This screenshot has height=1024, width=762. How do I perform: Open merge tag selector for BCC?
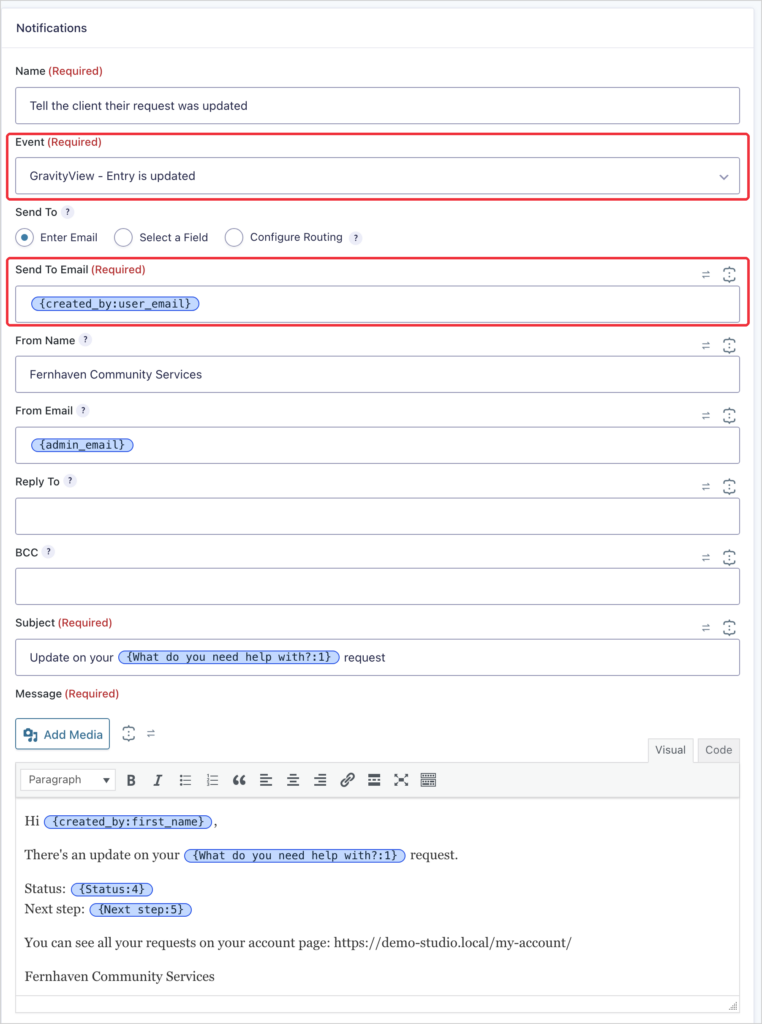pos(729,558)
